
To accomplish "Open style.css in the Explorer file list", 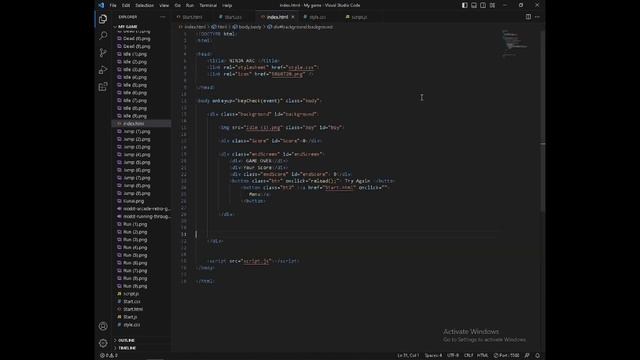I will [x=141, y=325].
